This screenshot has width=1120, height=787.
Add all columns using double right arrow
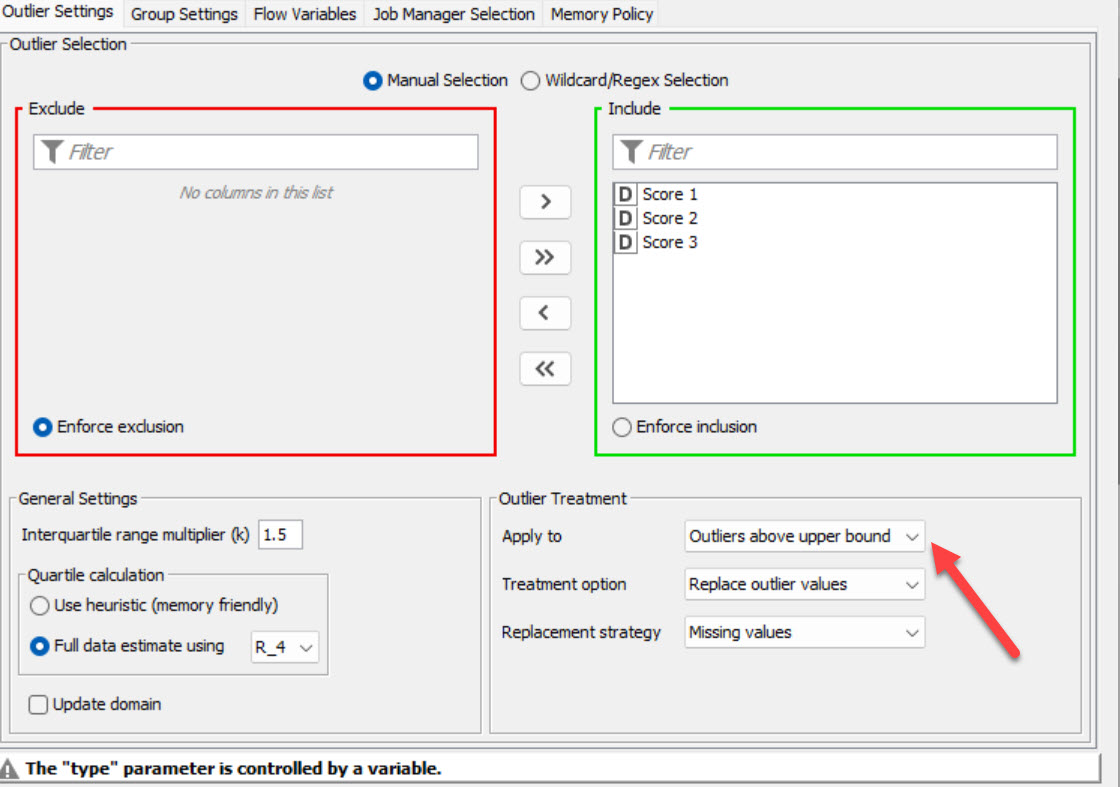[x=545, y=257]
